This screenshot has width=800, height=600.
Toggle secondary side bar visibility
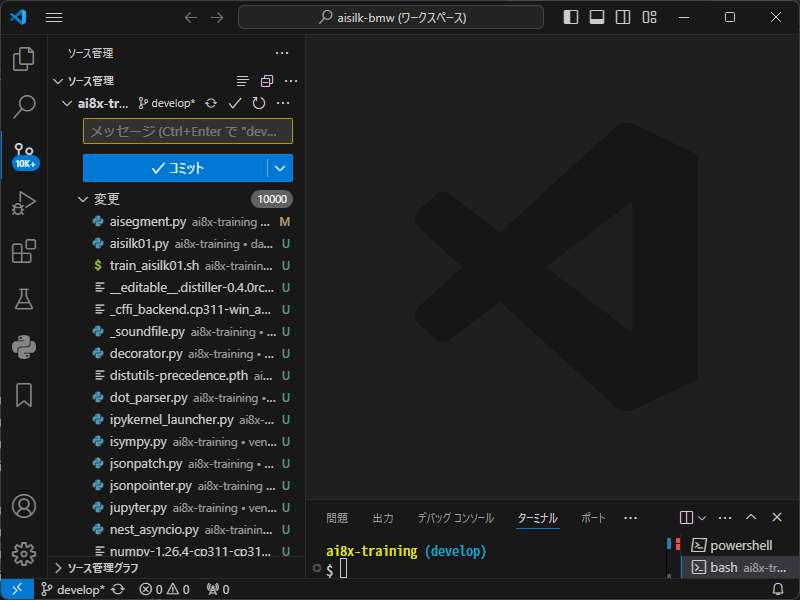[x=622, y=17]
